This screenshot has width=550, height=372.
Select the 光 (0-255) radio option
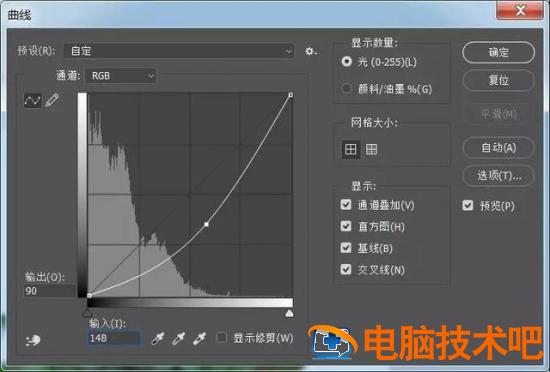coord(347,62)
